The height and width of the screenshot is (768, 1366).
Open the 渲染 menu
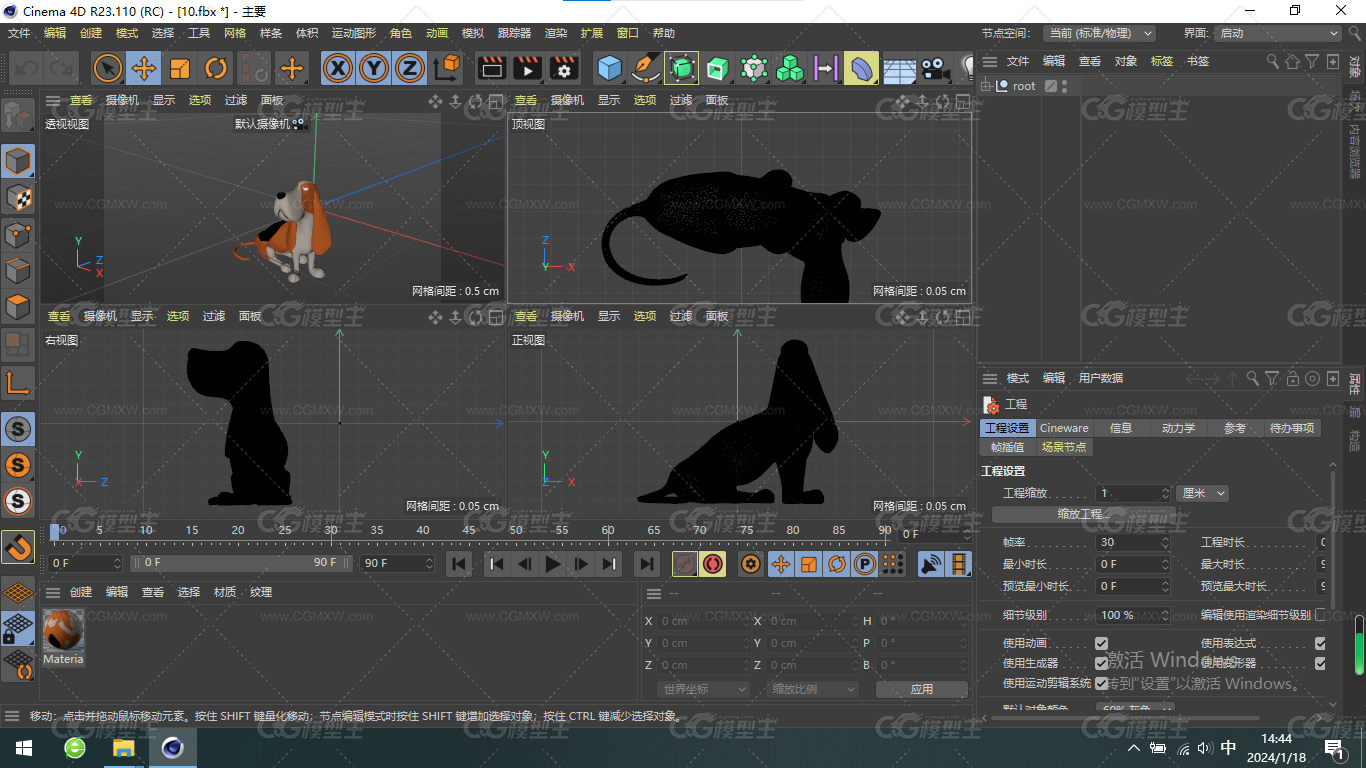coord(556,33)
